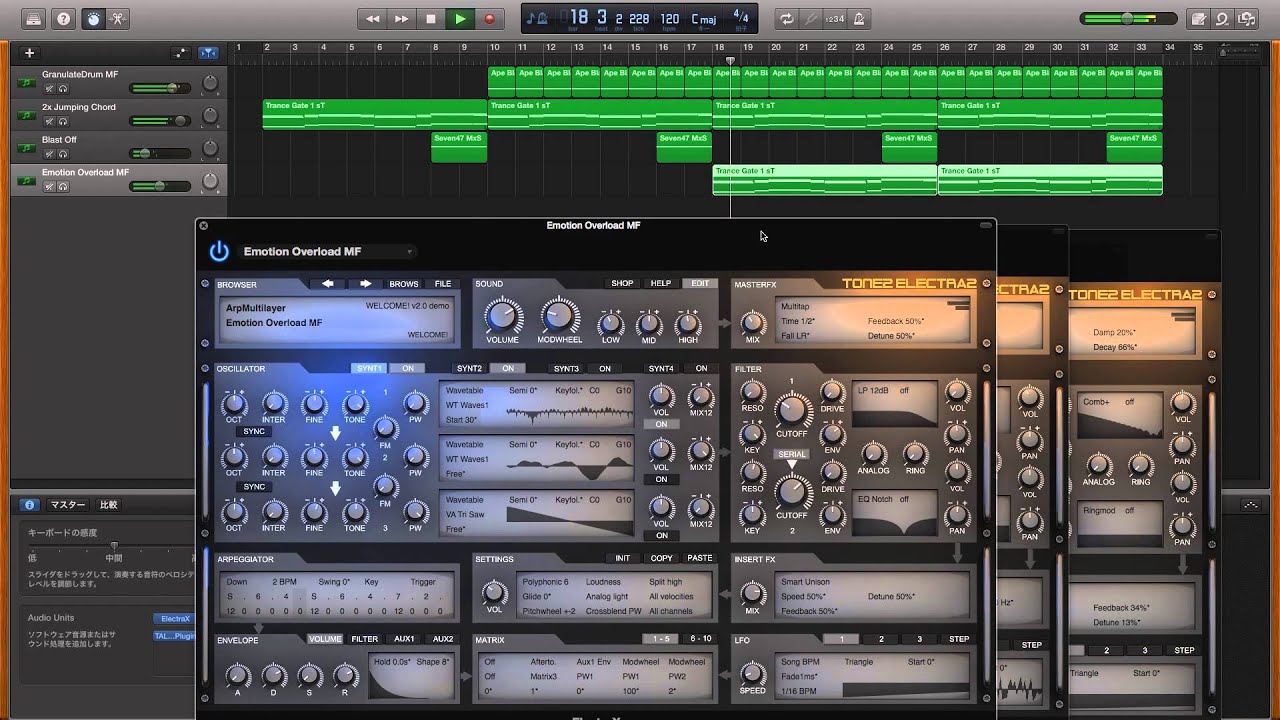This screenshot has width=1280, height=720.
Task: Adjust the keyboard sensitivity slider
Action: (113, 545)
